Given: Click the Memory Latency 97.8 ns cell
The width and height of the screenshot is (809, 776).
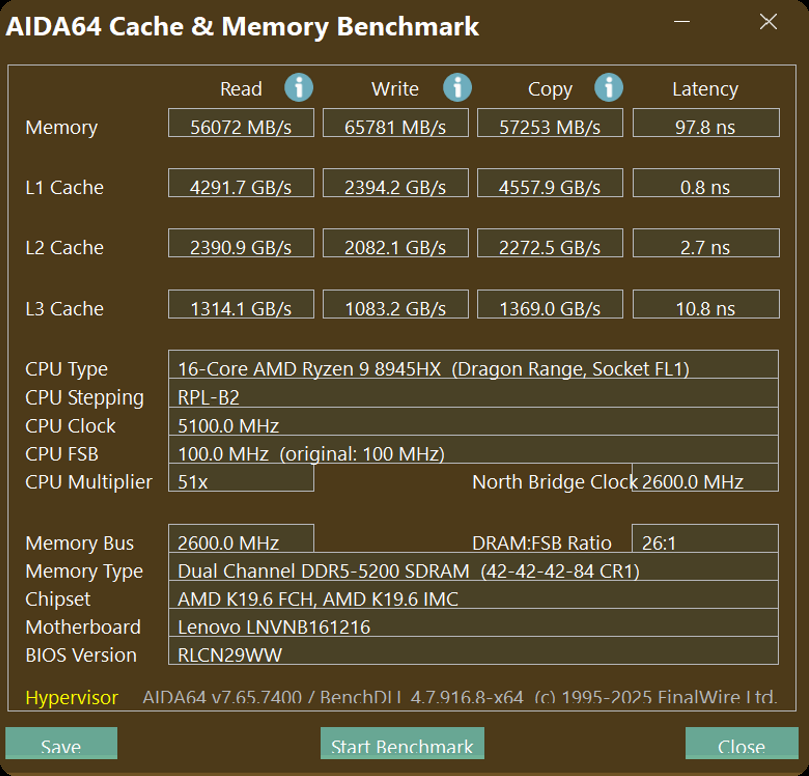Looking at the screenshot, I should [x=705, y=123].
